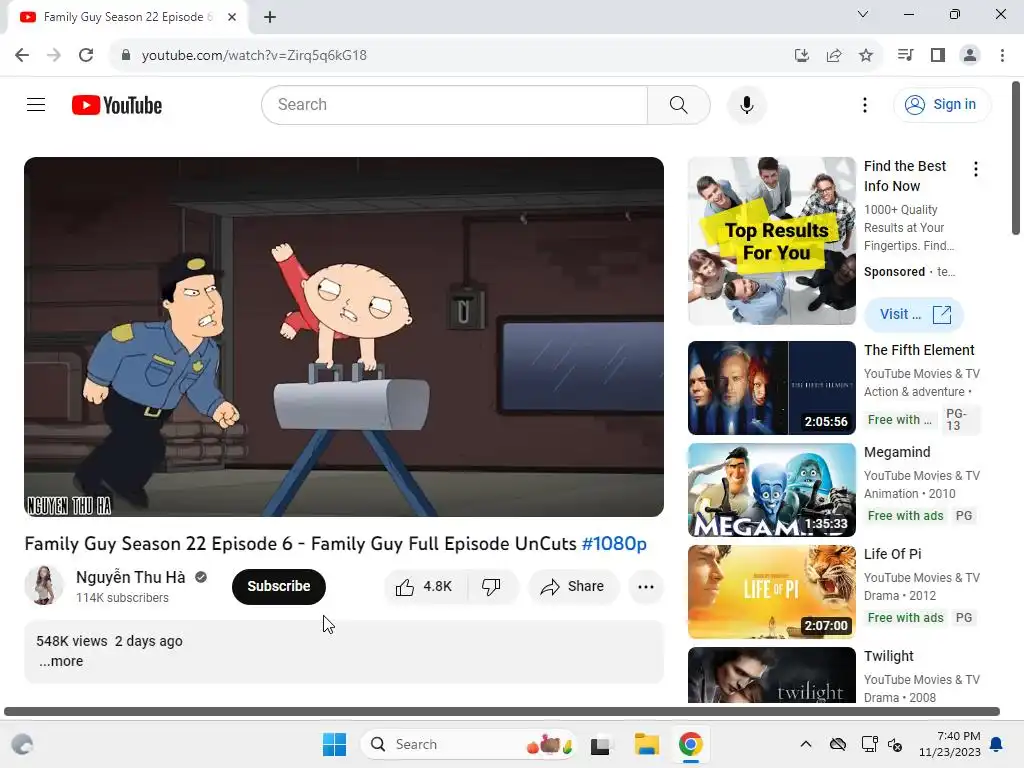
Task: Subscribe to the channel
Action: (278, 586)
